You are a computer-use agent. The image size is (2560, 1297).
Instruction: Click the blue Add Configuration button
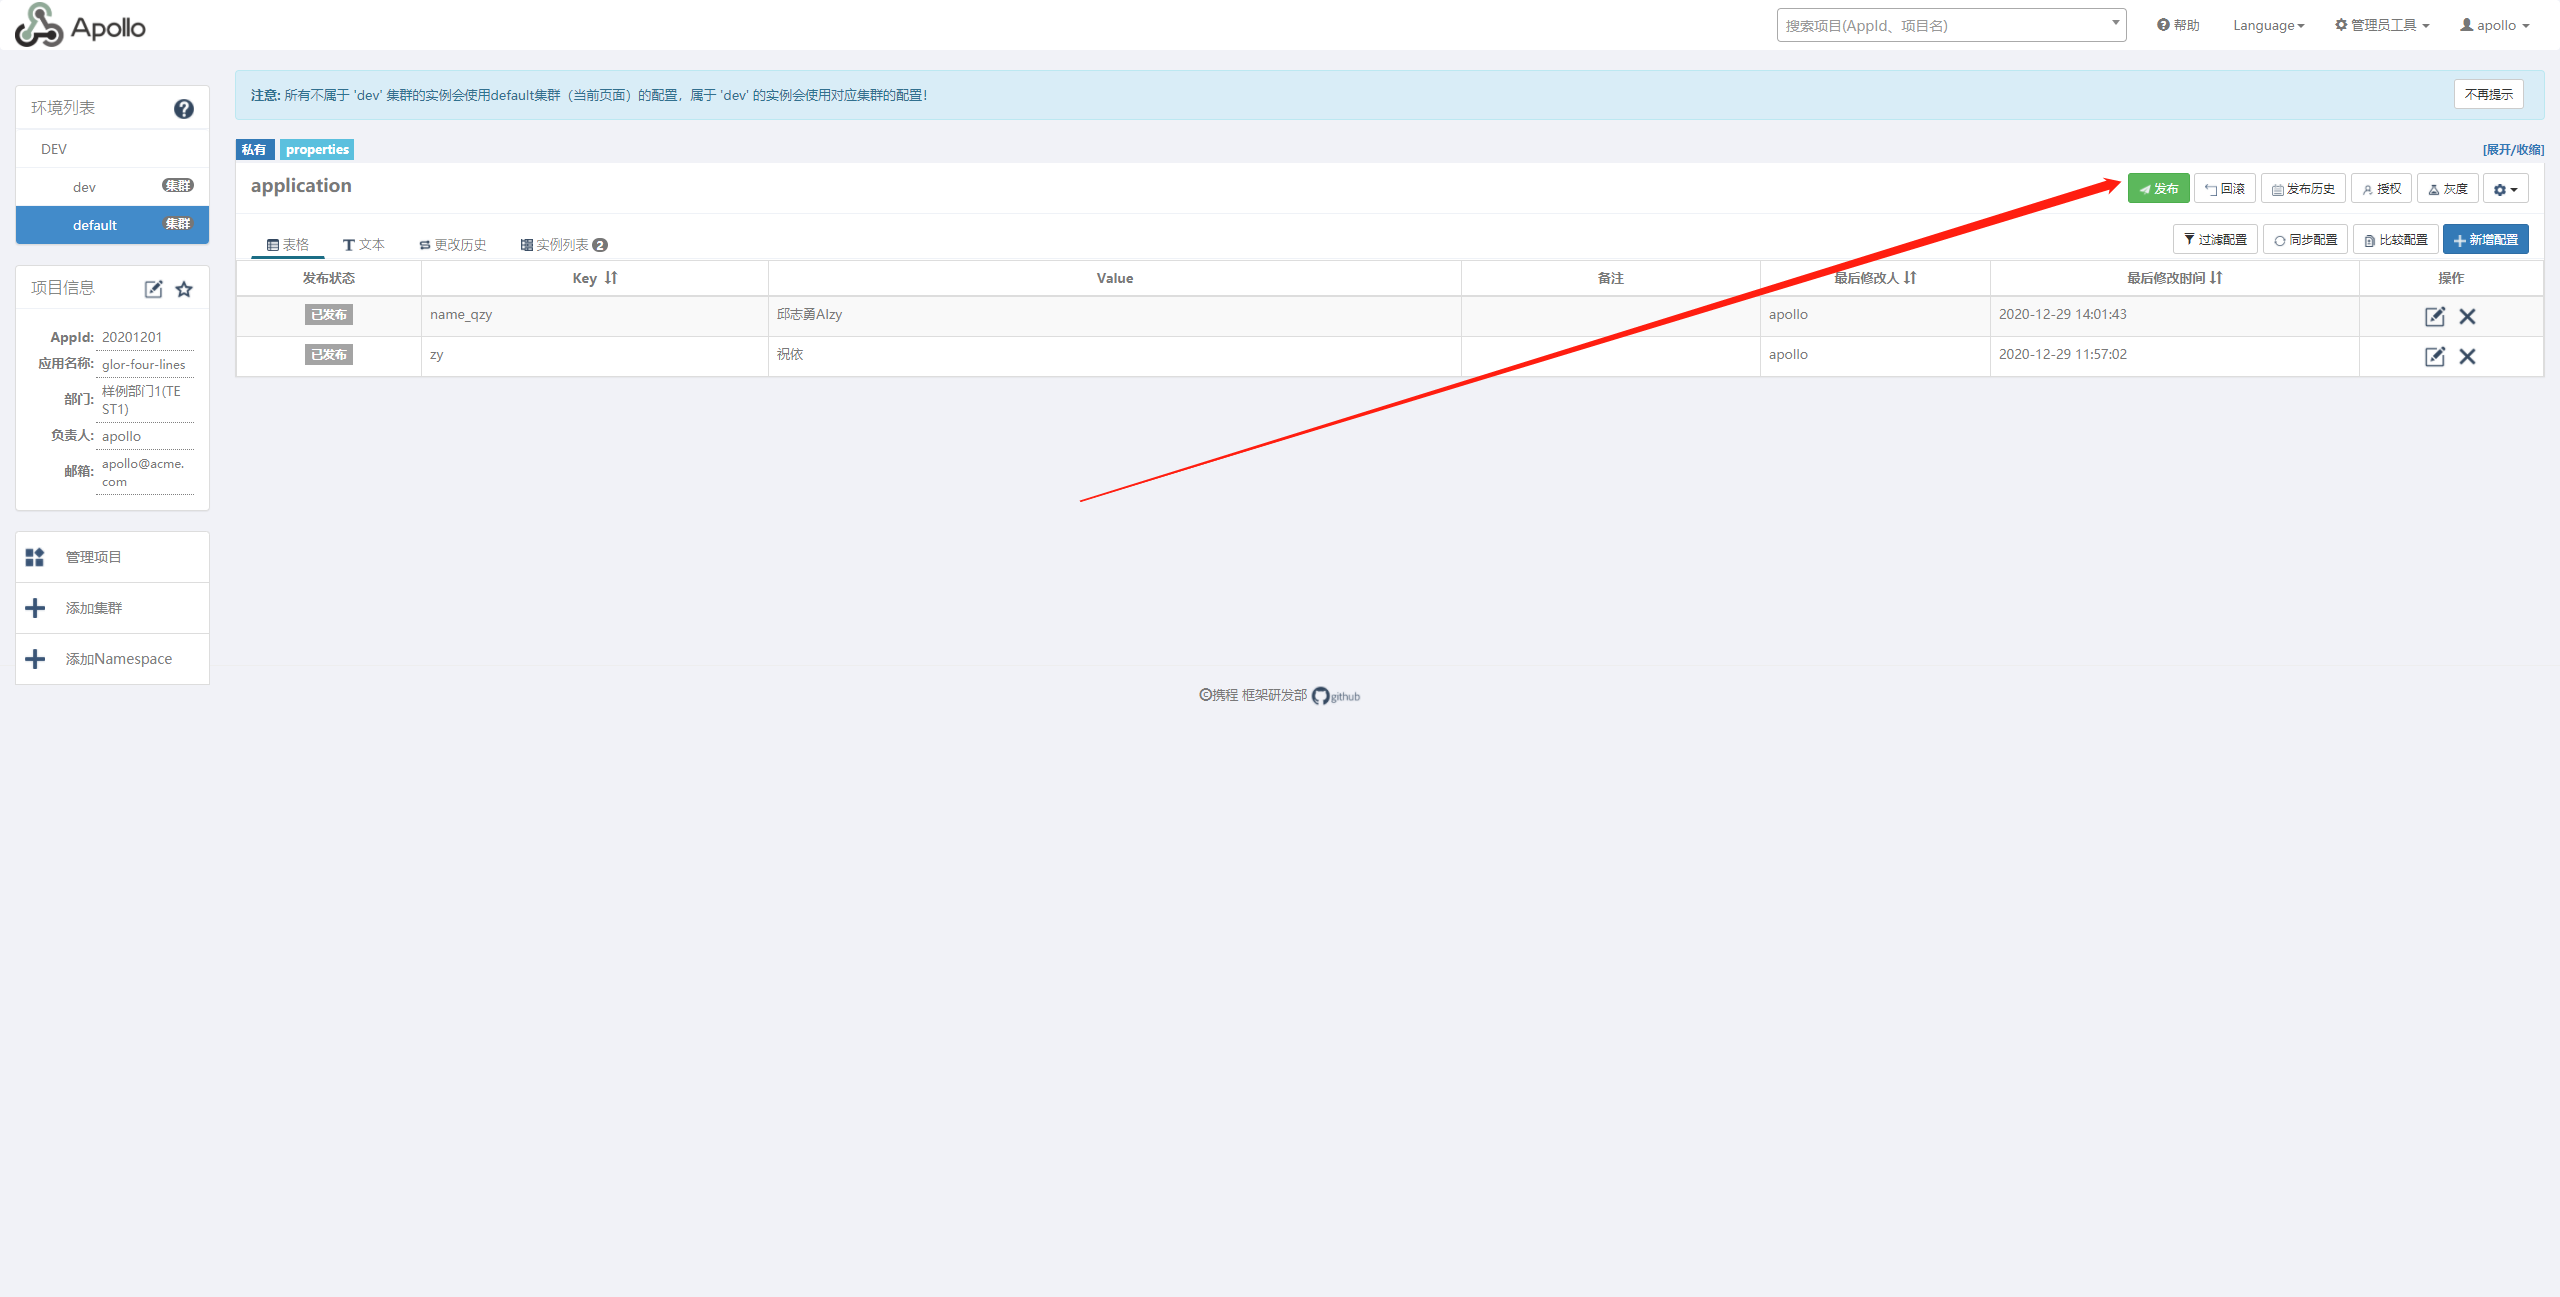2485,240
